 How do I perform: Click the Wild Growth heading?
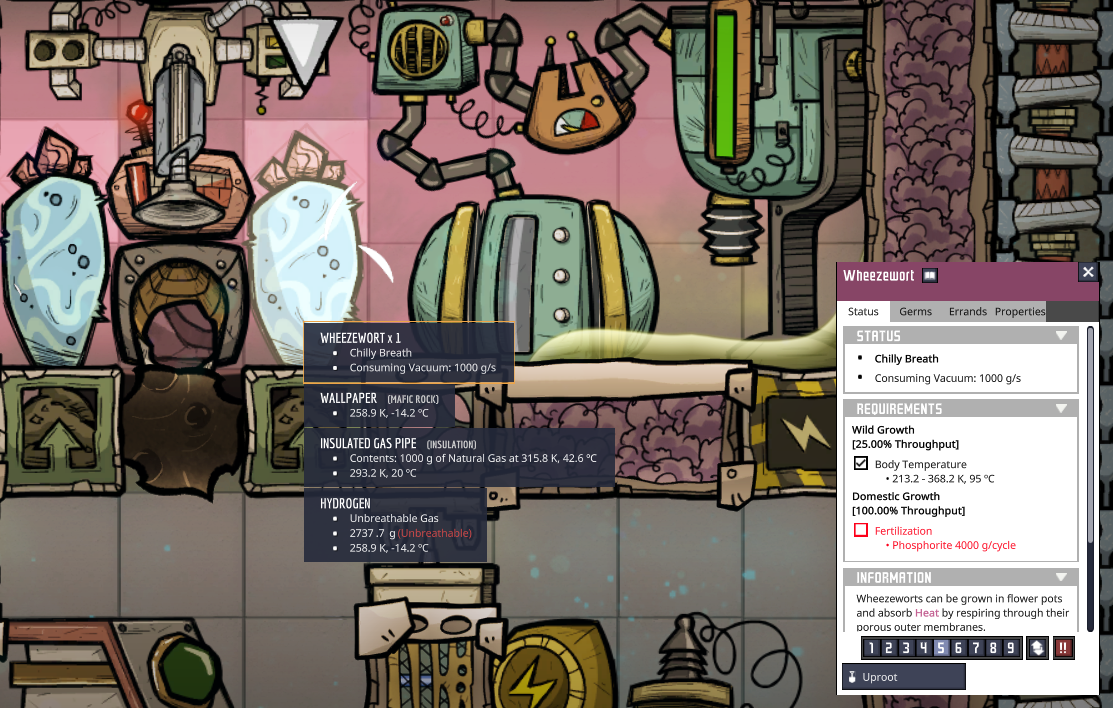[883, 430]
